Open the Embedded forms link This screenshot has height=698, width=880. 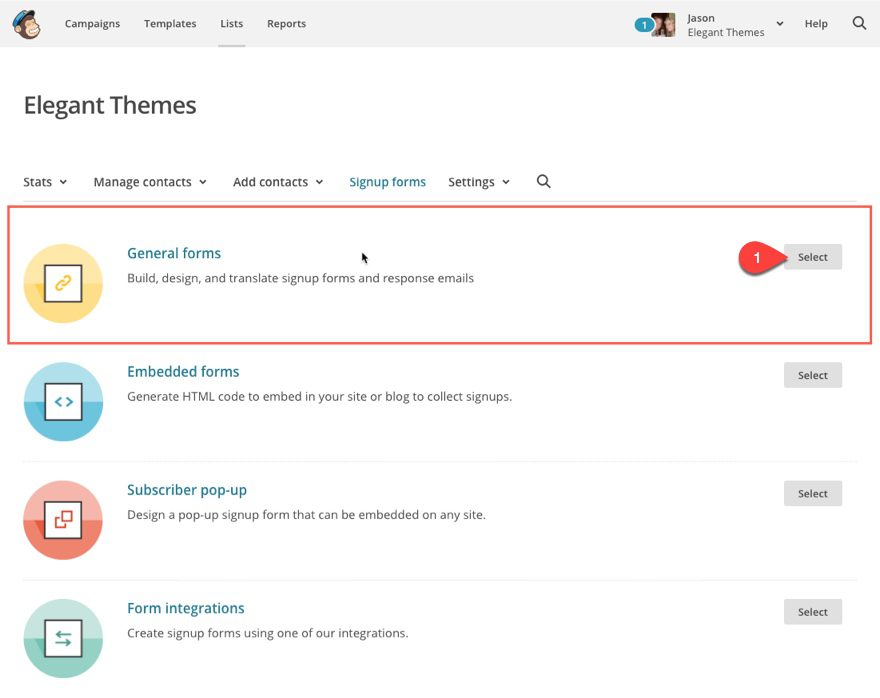click(x=183, y=371)
